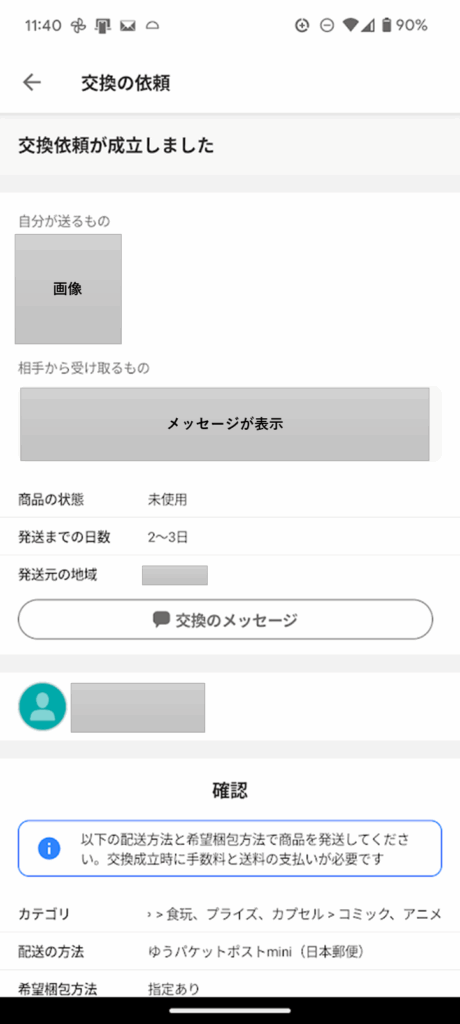The image size is (460, 1024).
Task: Tap the 発送までの日数 2〜3日 row
Action: tap(230, 537)
